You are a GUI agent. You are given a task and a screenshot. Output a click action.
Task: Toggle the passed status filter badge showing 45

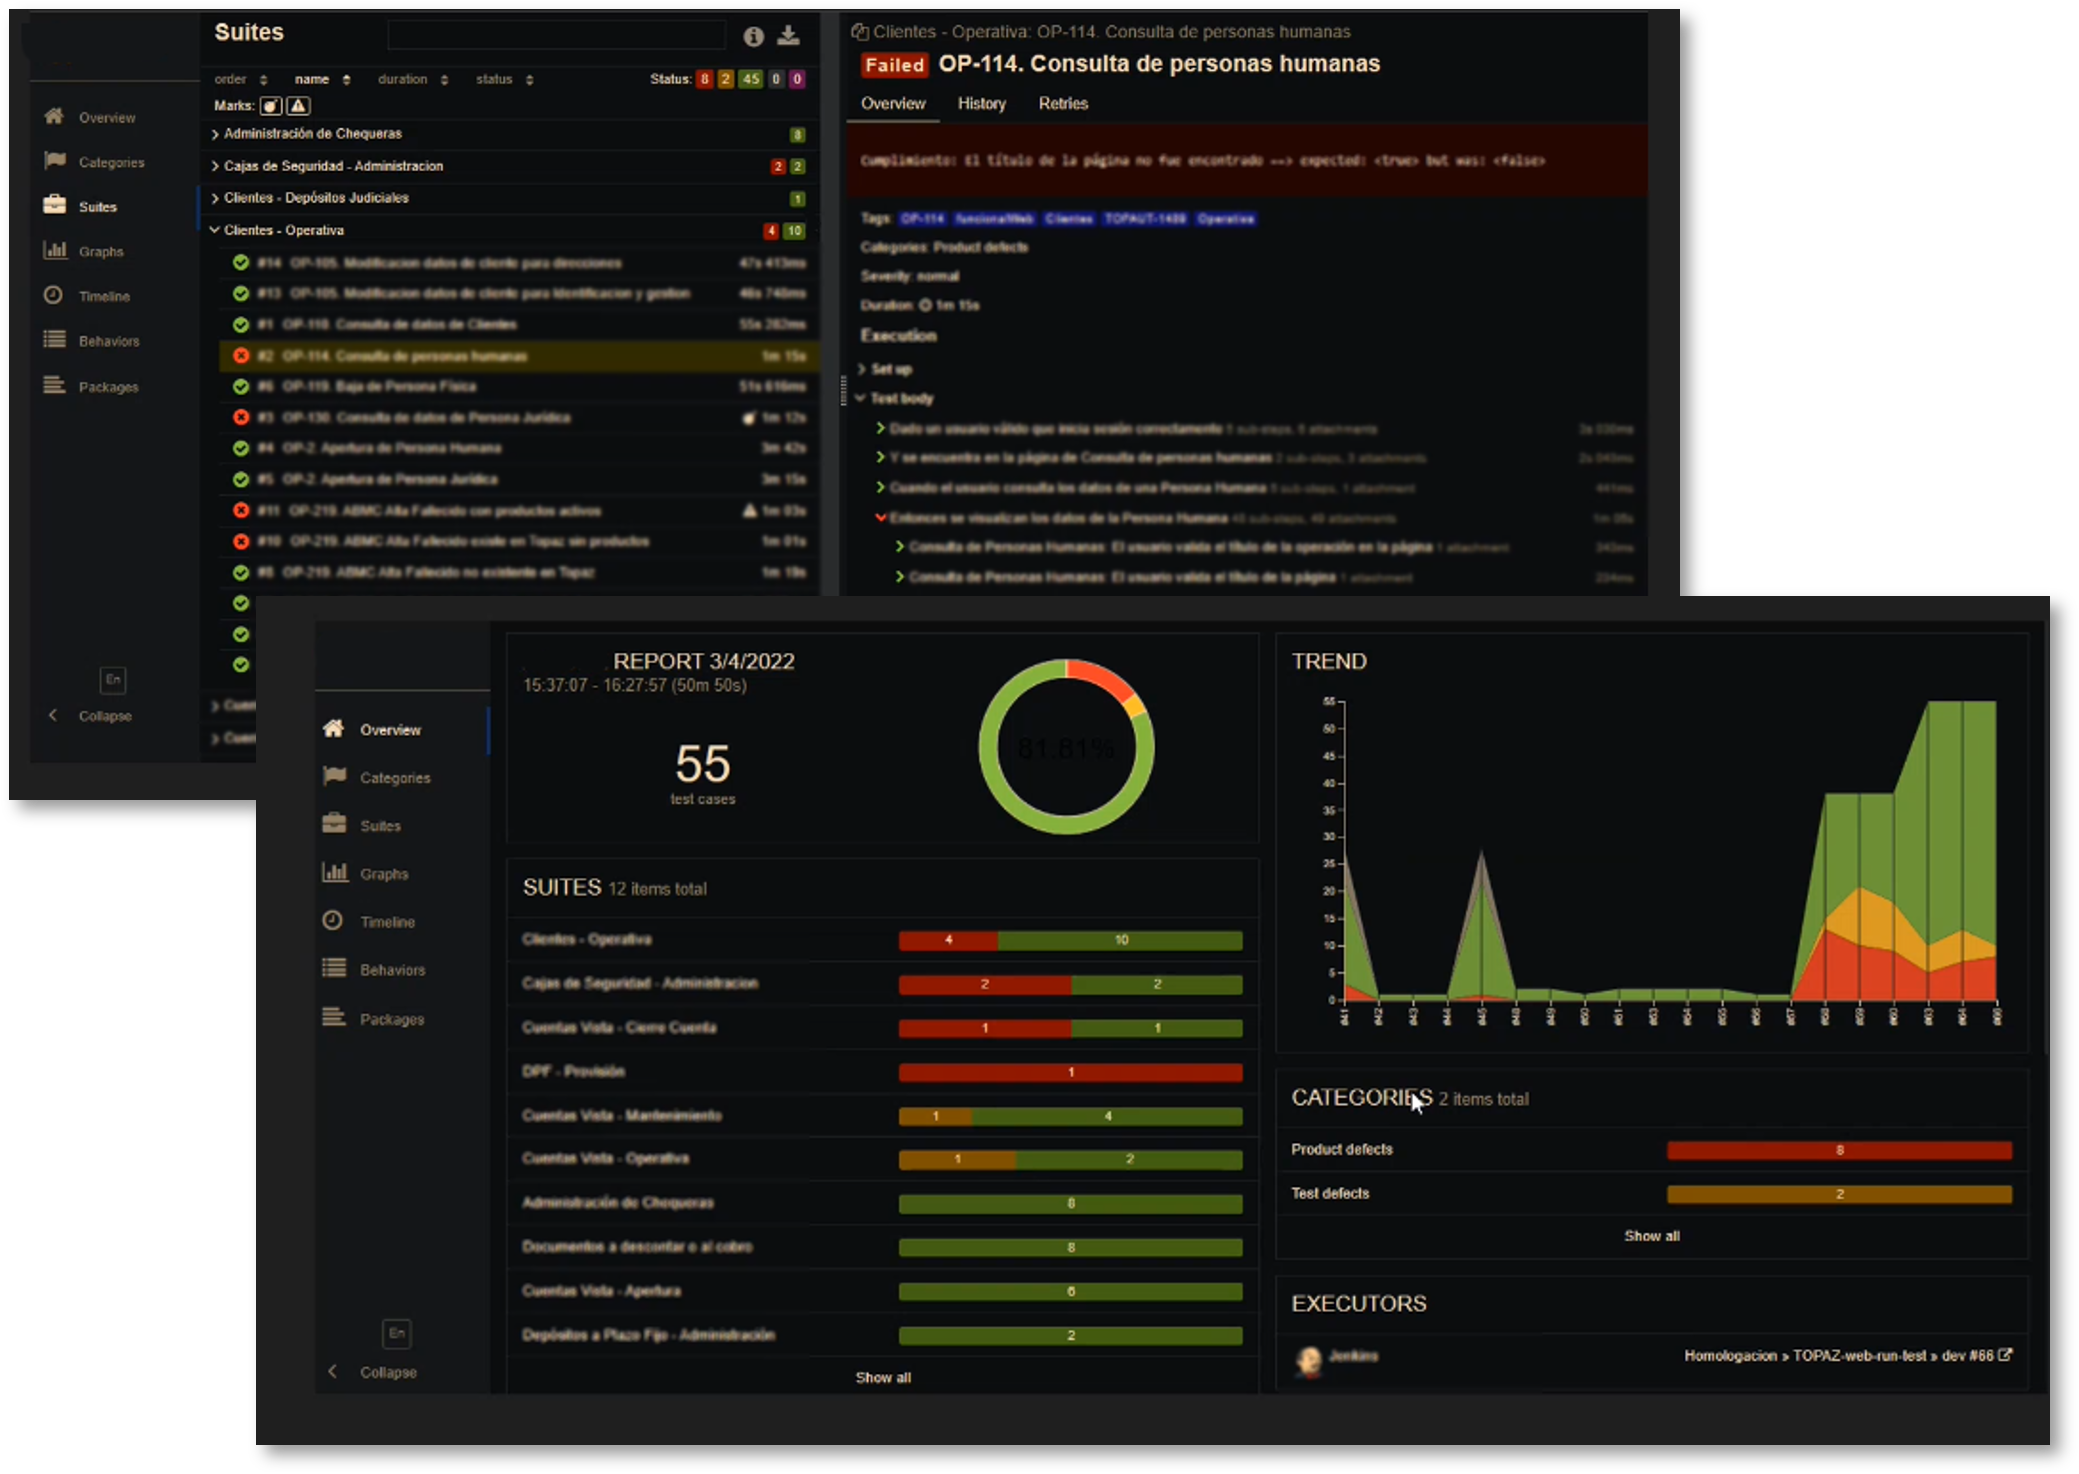(x=750, y=79)
